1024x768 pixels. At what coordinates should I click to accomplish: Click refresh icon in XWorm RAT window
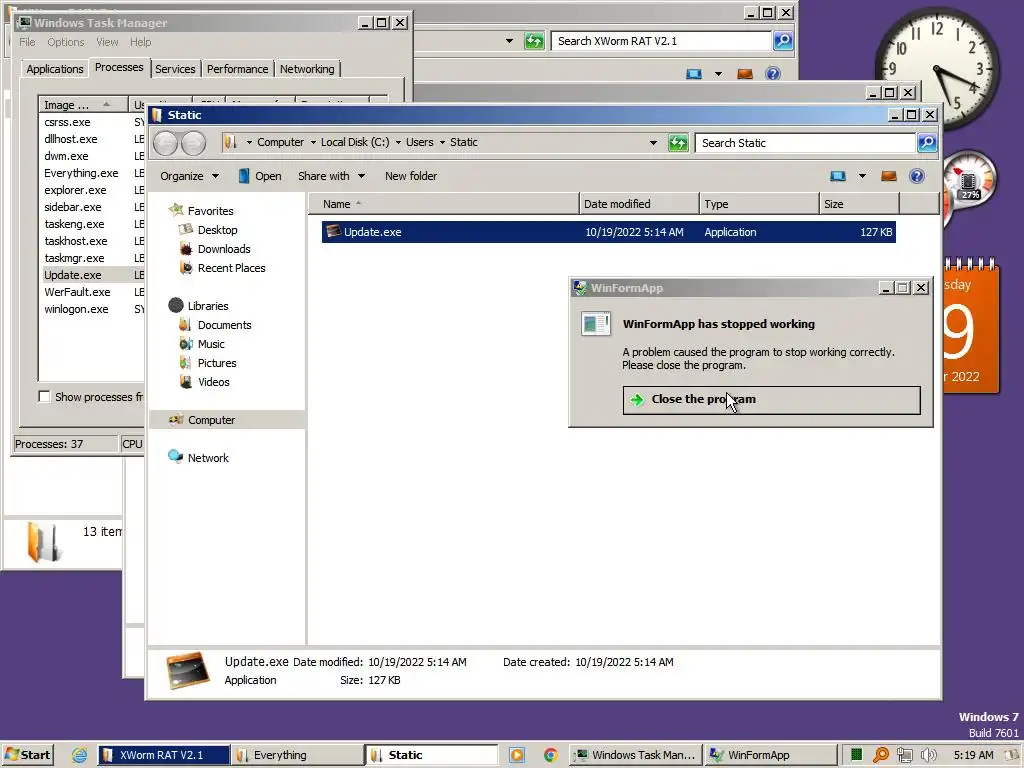[x=534, y=41]
